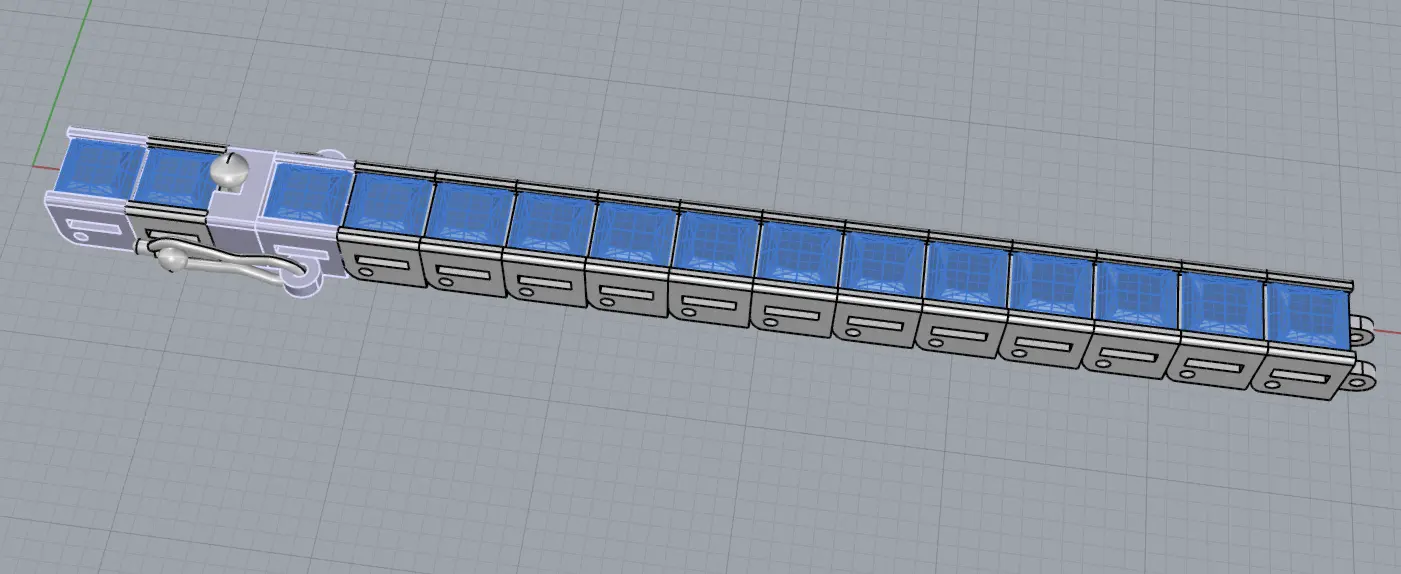Select the rightmost blue gemstone

click(1307, 315)
